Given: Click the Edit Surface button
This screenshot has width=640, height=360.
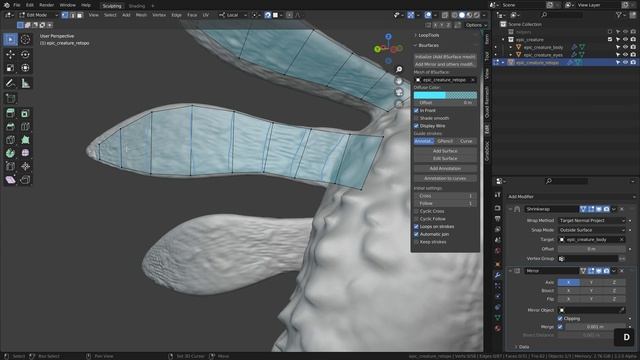Looking at the screenshot, I should coord(445,159).
